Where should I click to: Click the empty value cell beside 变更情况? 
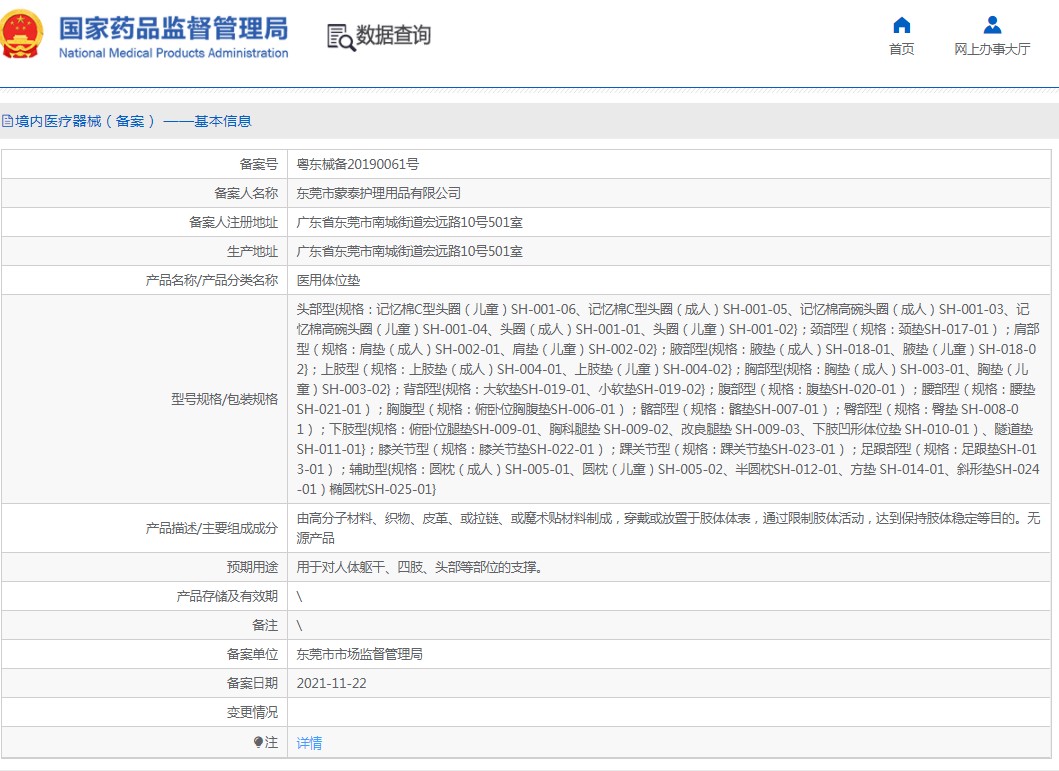669,712
